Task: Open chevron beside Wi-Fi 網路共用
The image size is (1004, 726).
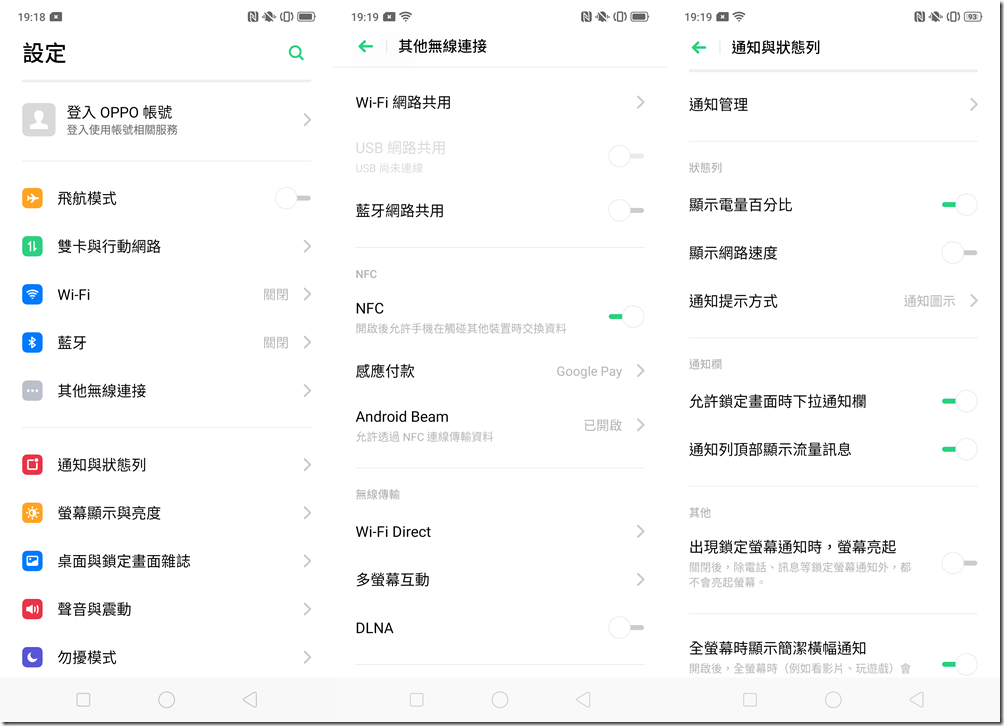Action: pos(640,102)
